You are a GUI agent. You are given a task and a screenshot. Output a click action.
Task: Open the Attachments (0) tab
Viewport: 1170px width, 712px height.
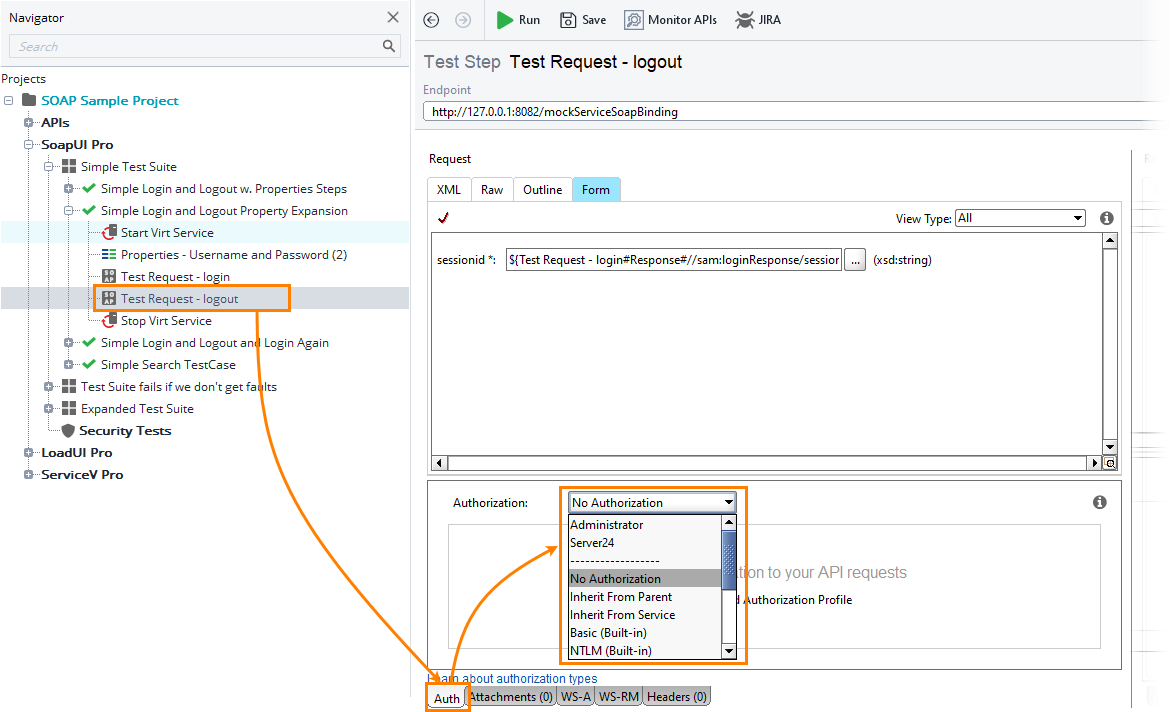512,696
